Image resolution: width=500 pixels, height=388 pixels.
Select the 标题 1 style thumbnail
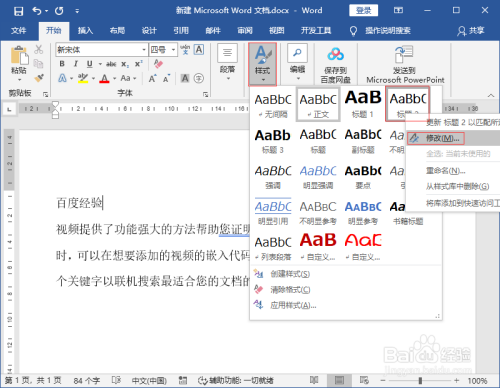pyautogui.click(x=363, y=104)
